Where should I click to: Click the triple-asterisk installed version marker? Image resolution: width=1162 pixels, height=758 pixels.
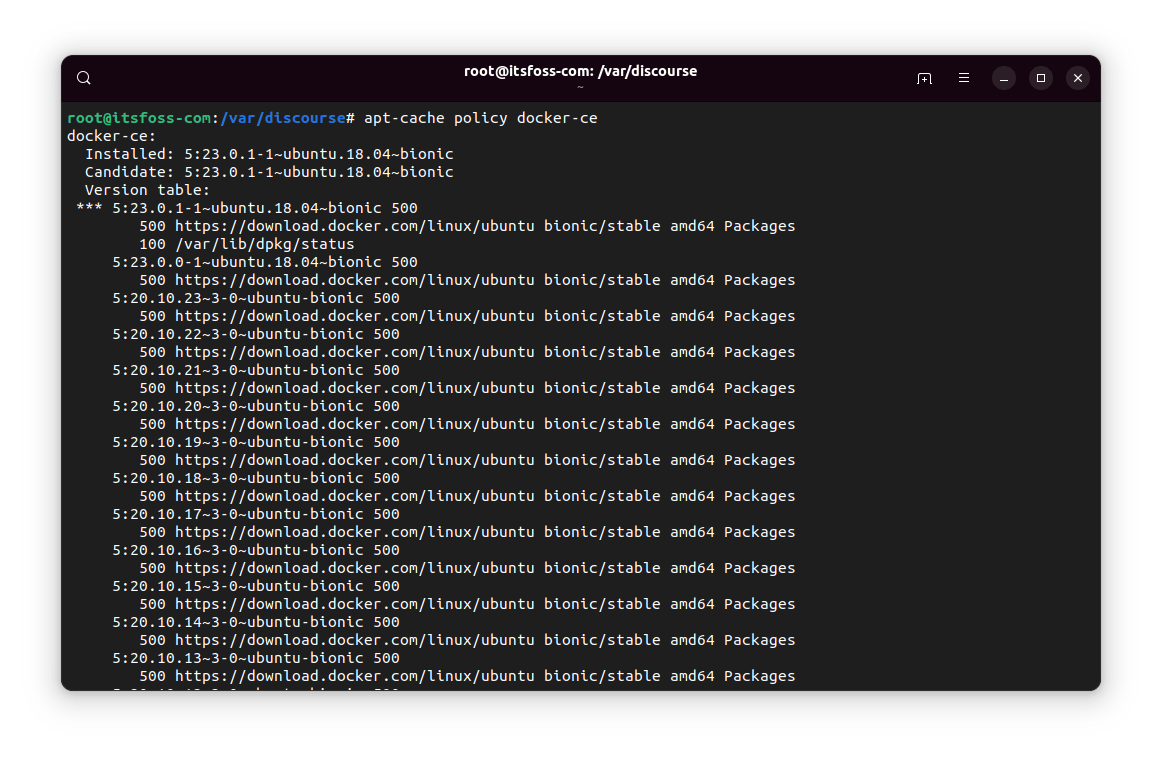[x=89, y=208]
